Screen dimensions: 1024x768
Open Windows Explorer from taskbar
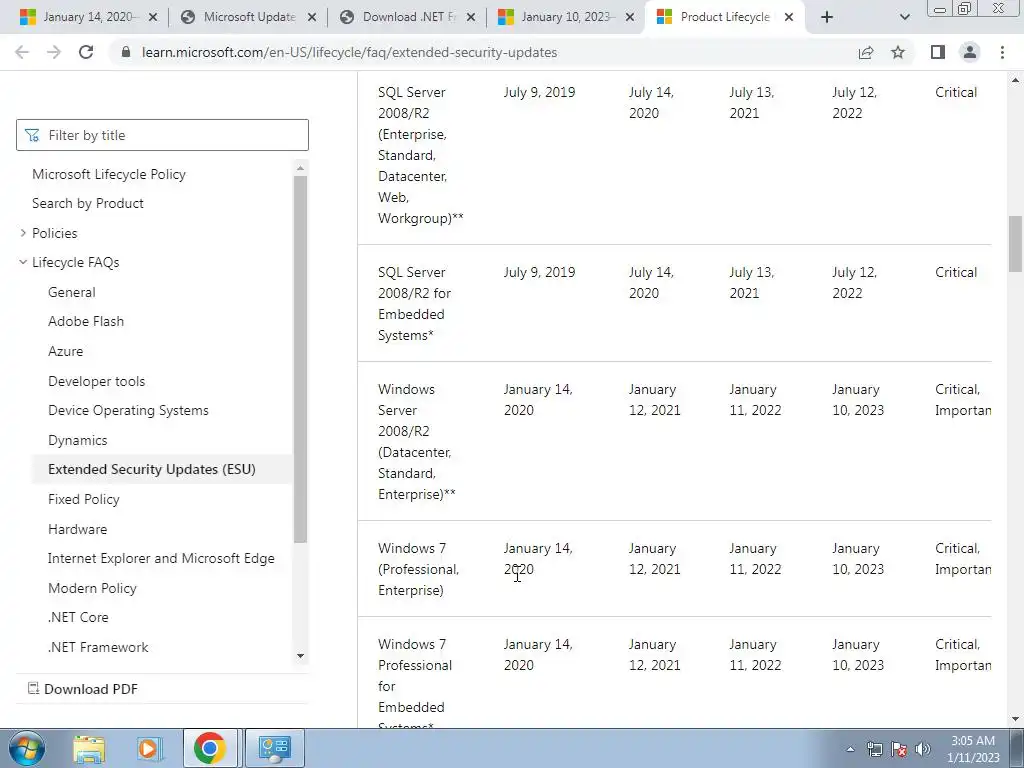click(x=89, y=748)
